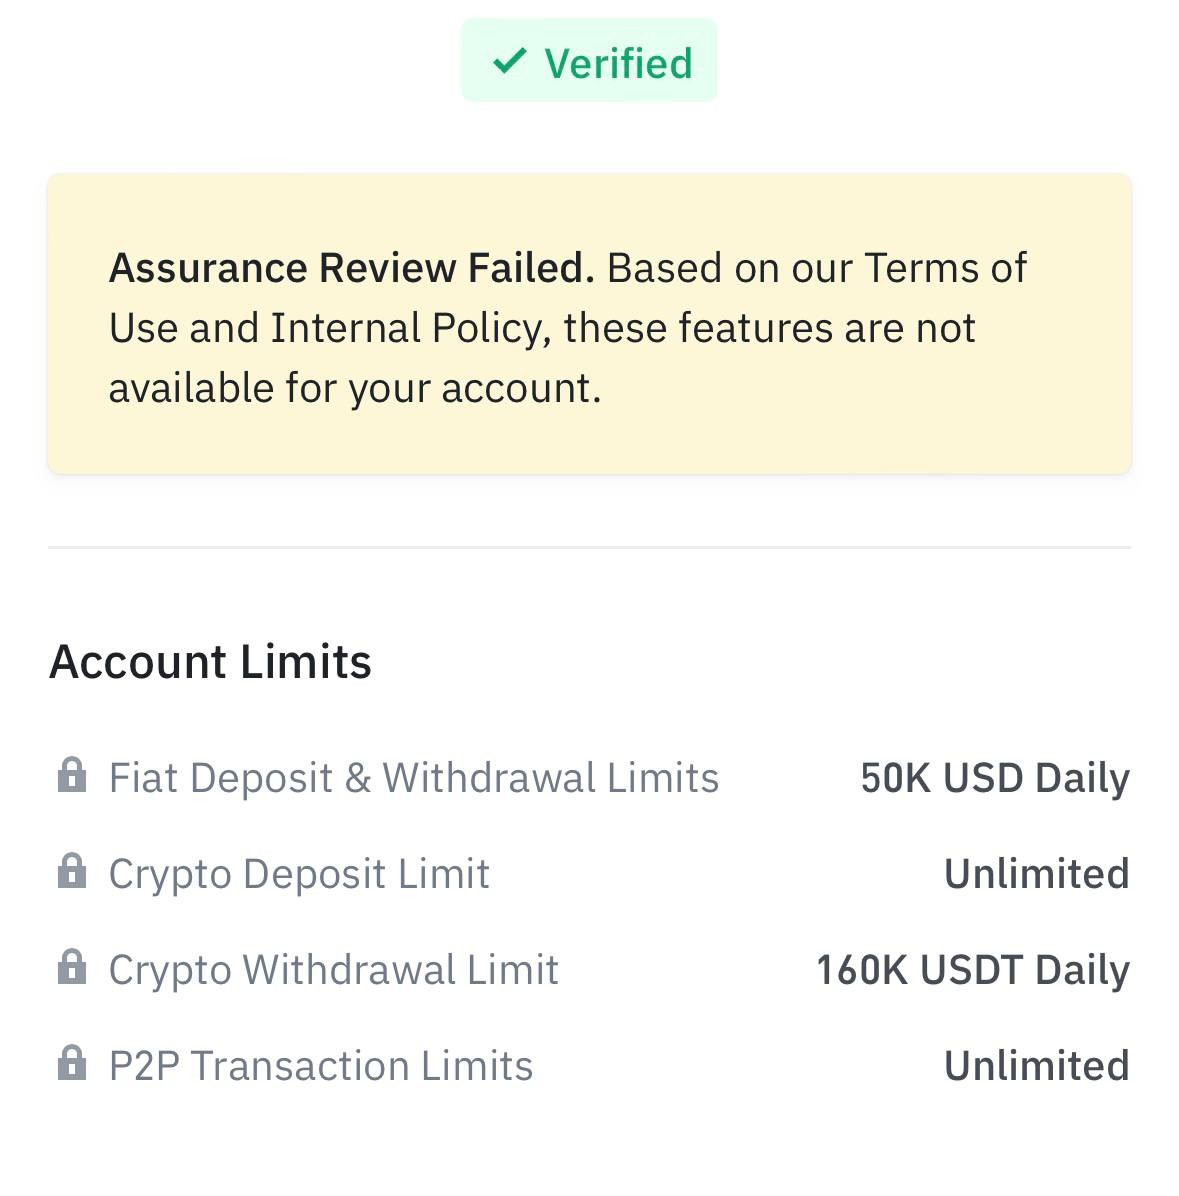Tap the 160K USDT Daily value
This screenshot has width=1179, height=1196.
coord(973,970)
